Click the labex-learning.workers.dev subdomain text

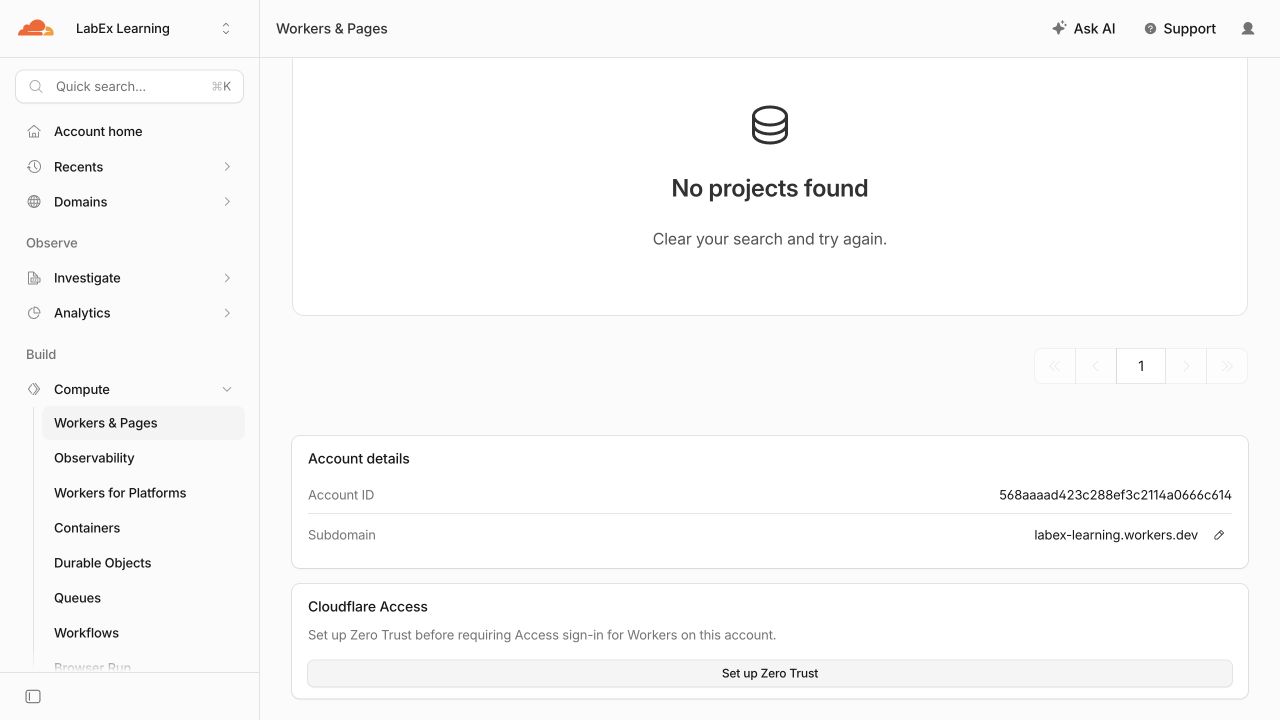point(1116,535)
